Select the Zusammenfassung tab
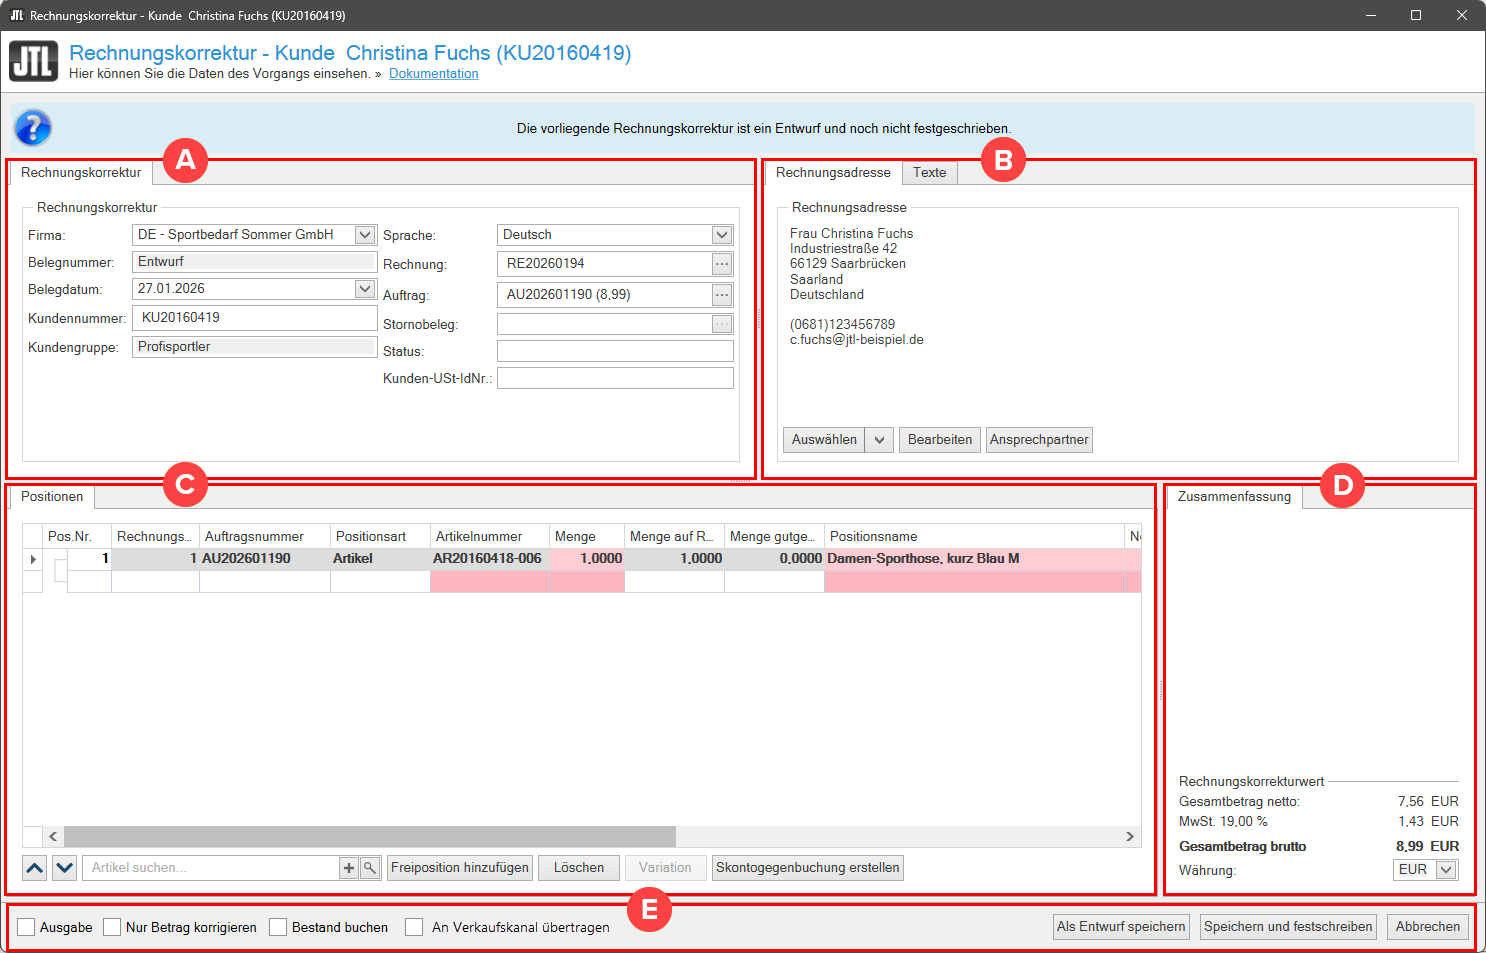Image resolution: width=1486 pixels, height=953 pixels. [x=1234, y=497]
